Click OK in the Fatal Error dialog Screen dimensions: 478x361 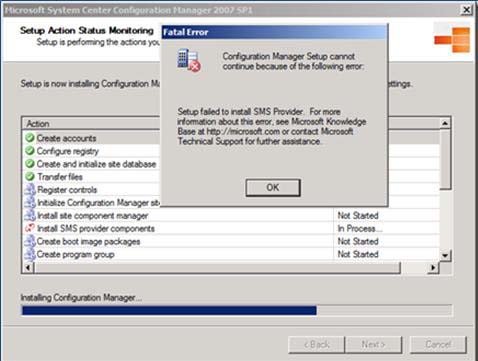pos(273,188)
